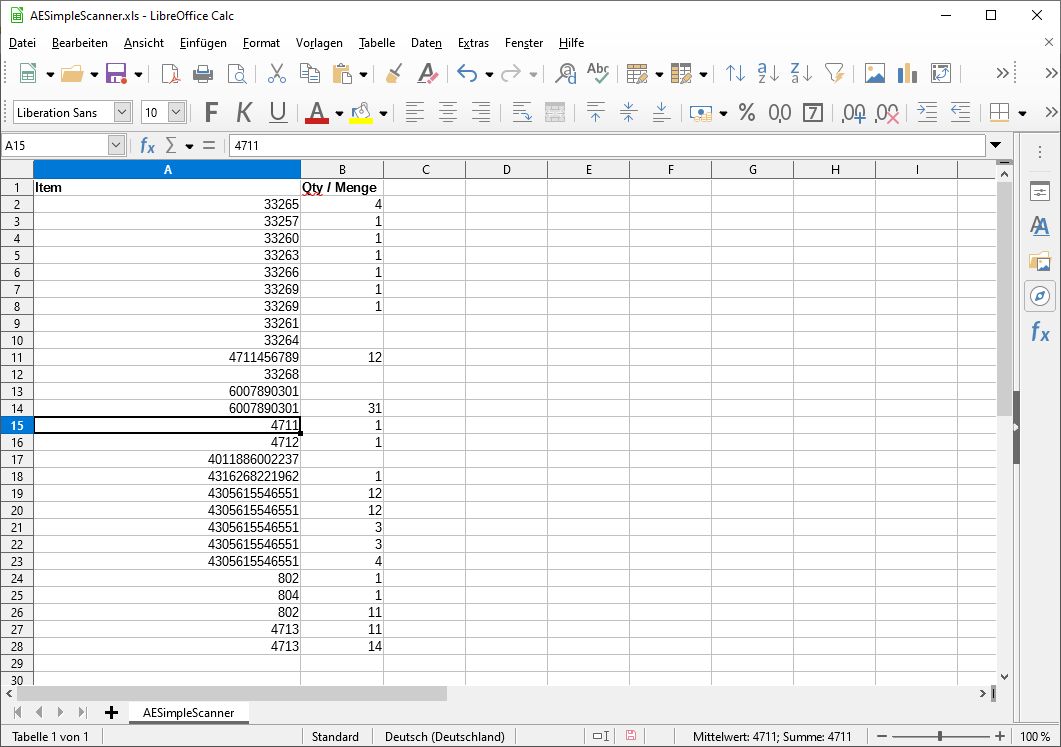The image size is (1061, 747).
Task: Open the Function Wizard in formula bar
Action: coord(147,145)
